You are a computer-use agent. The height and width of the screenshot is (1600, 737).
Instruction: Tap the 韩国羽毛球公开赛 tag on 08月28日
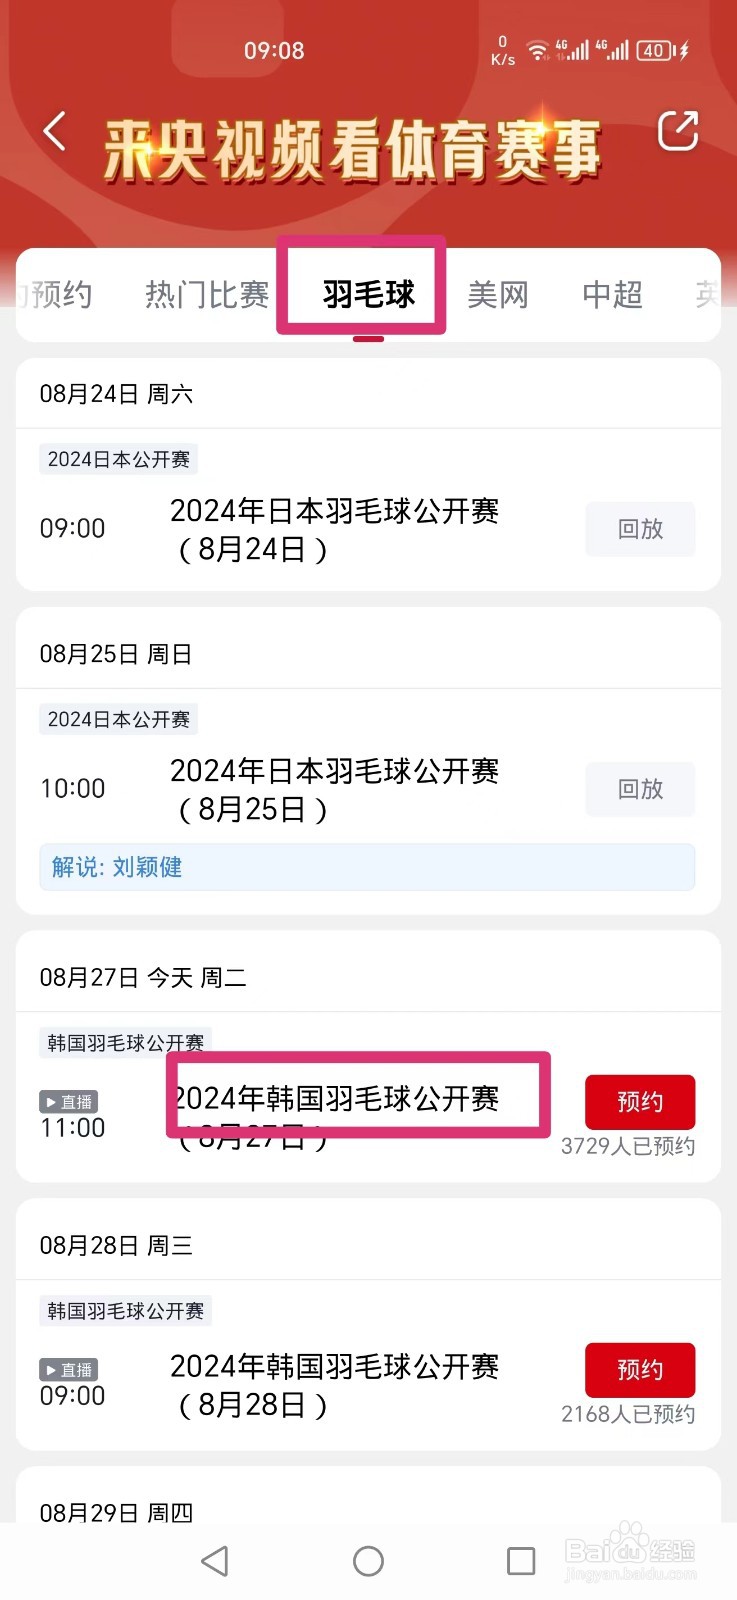(x=126, y=1311)
